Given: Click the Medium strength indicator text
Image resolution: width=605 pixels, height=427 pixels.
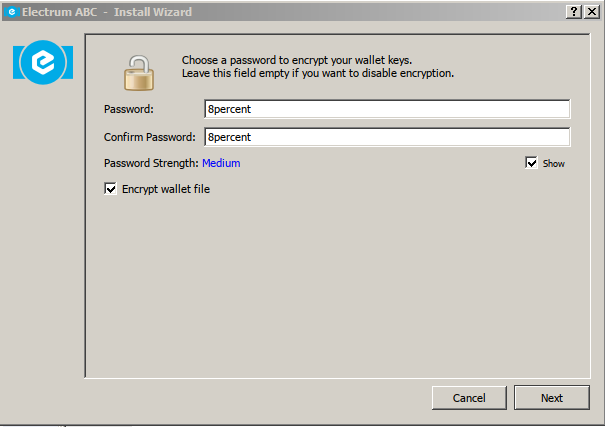Looking at the screenshot, I should tap(221, 163).
